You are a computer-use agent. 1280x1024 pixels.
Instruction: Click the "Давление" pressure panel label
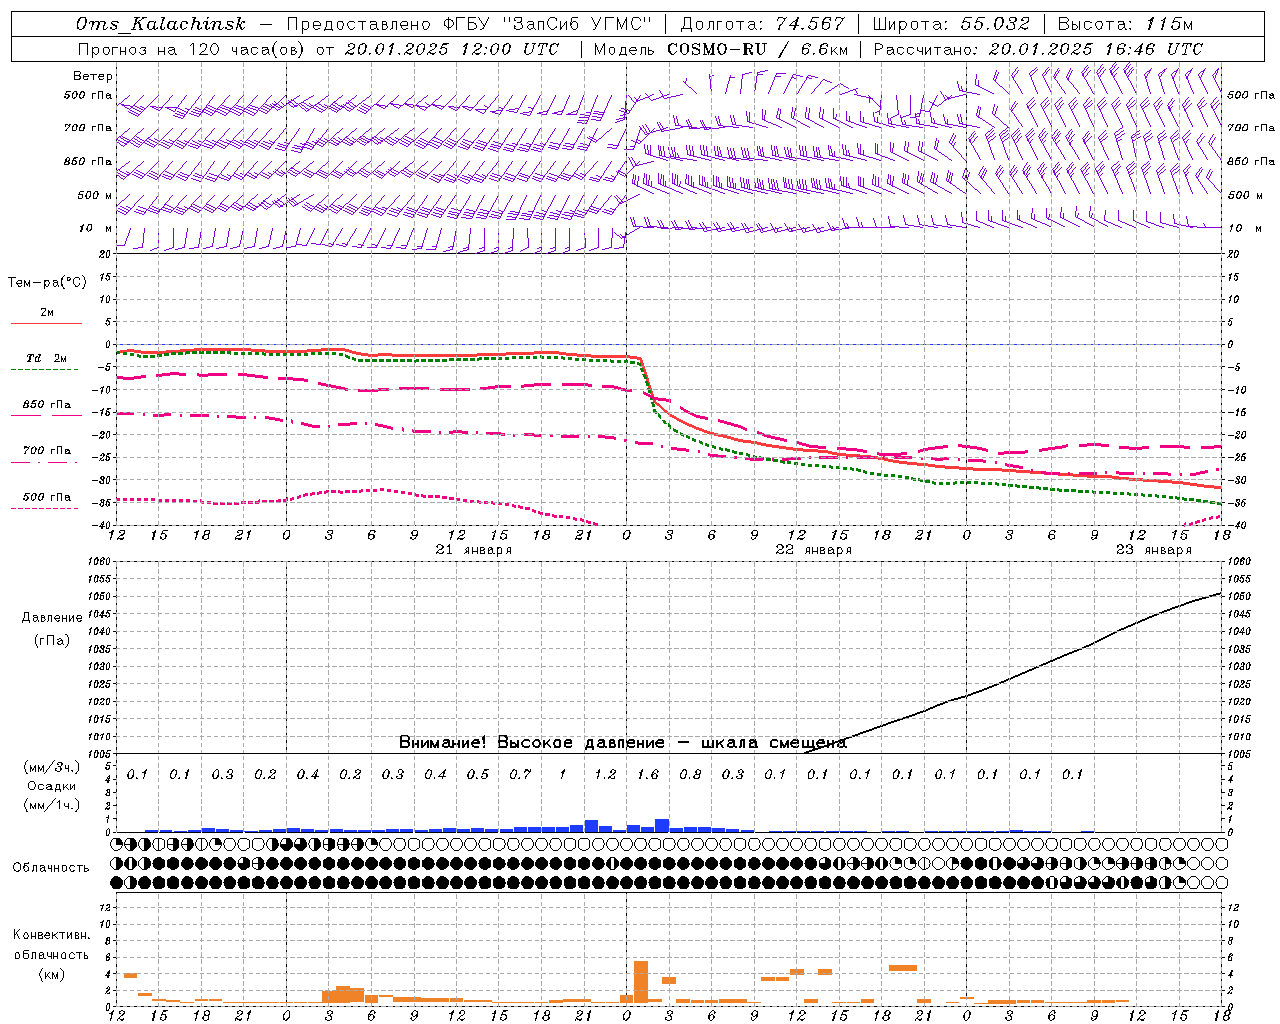(52, 618)
